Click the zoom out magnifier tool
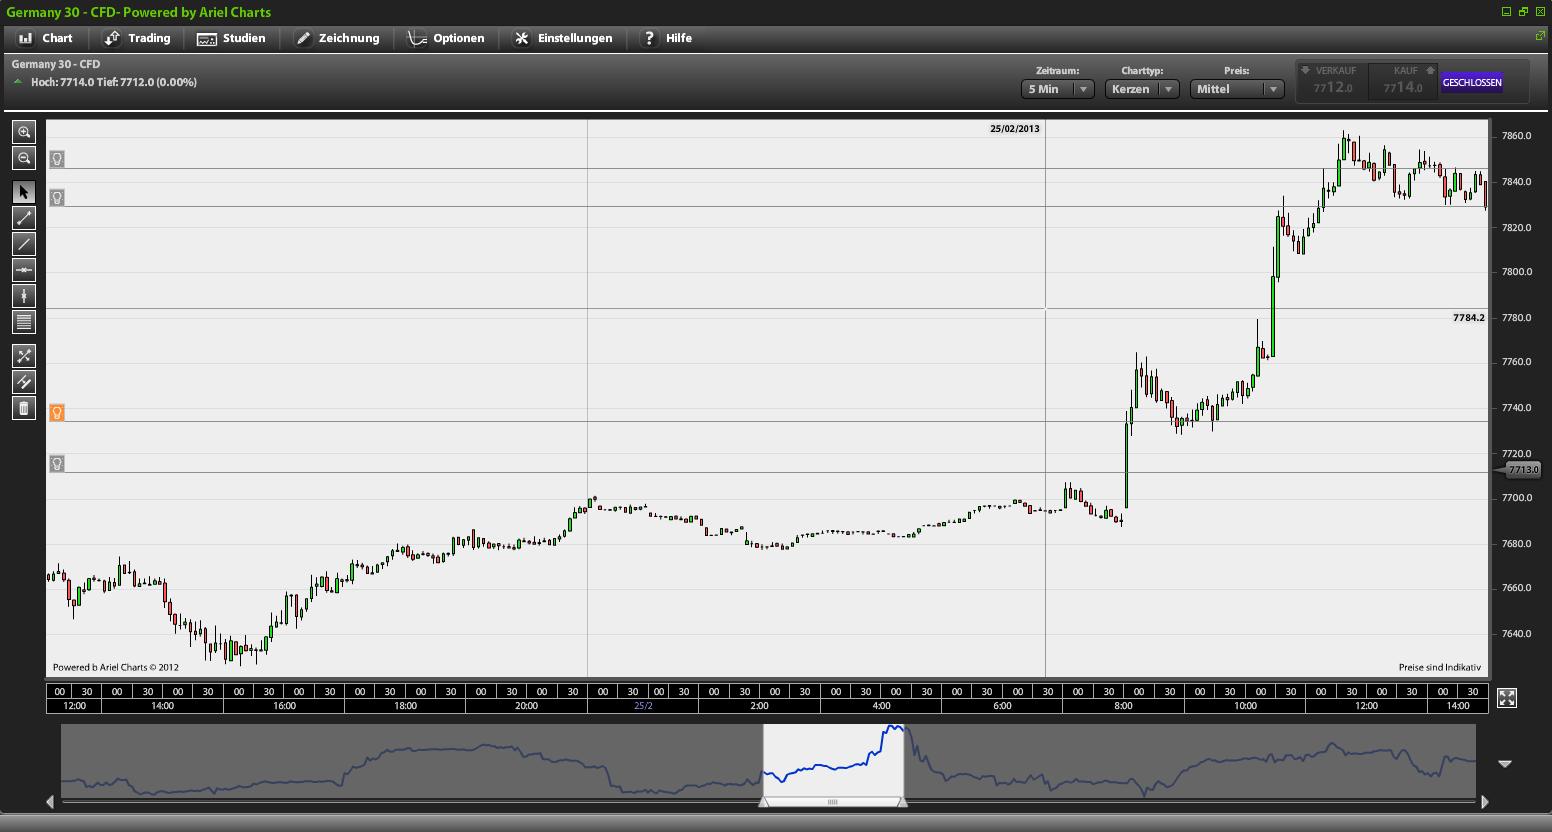 click(24, 158)
